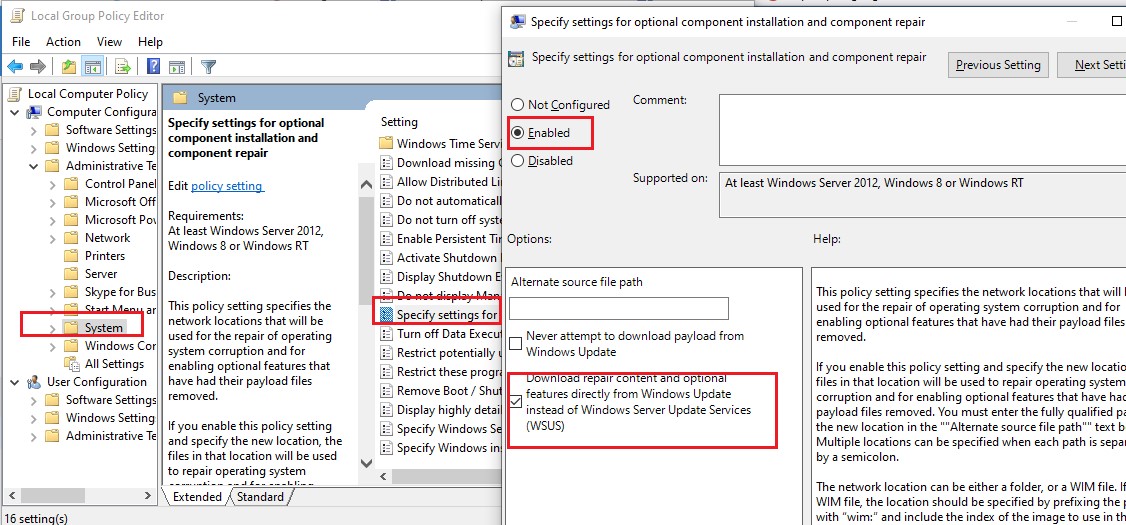This screenshot has width=1126, height=525.
Task: Check Never attempt to download payload checkbox
Action: tap(516, 344)
